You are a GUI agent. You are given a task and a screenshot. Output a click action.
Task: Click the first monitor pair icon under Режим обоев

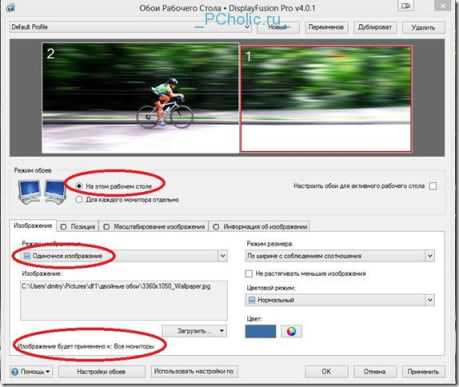coord(30,192)
